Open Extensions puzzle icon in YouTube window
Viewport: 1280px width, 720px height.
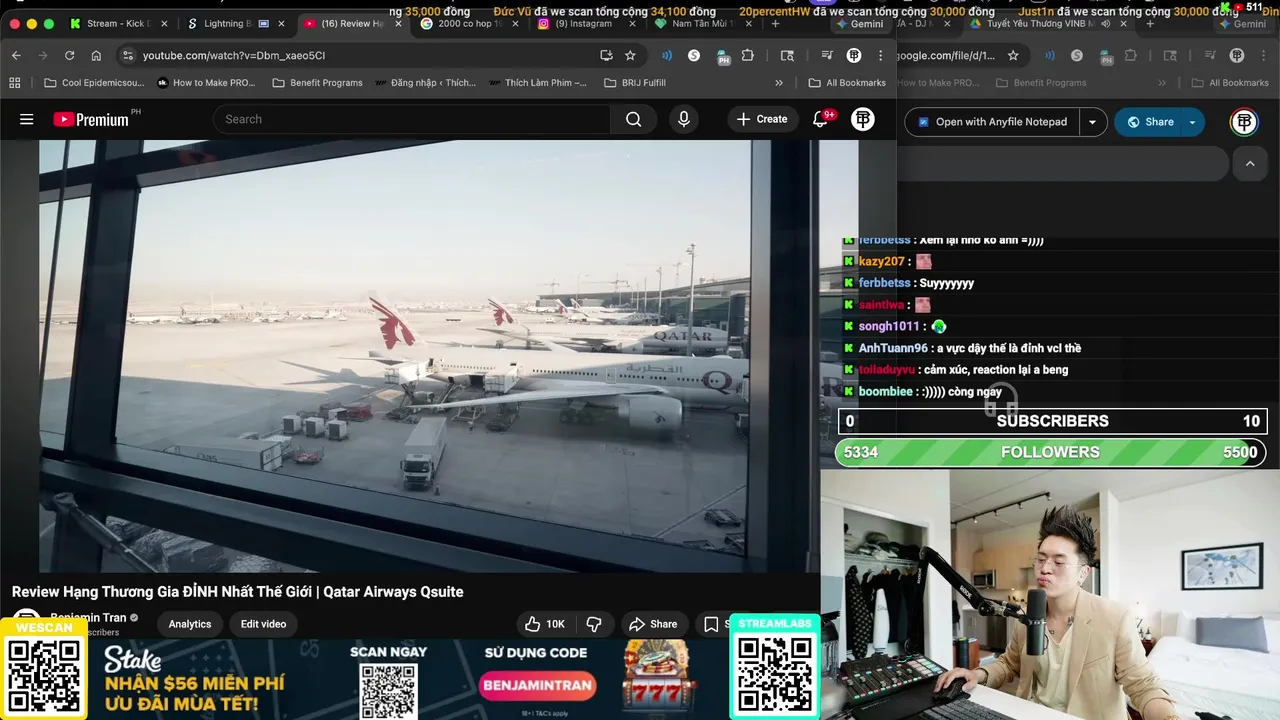click(x=747, y=56)
